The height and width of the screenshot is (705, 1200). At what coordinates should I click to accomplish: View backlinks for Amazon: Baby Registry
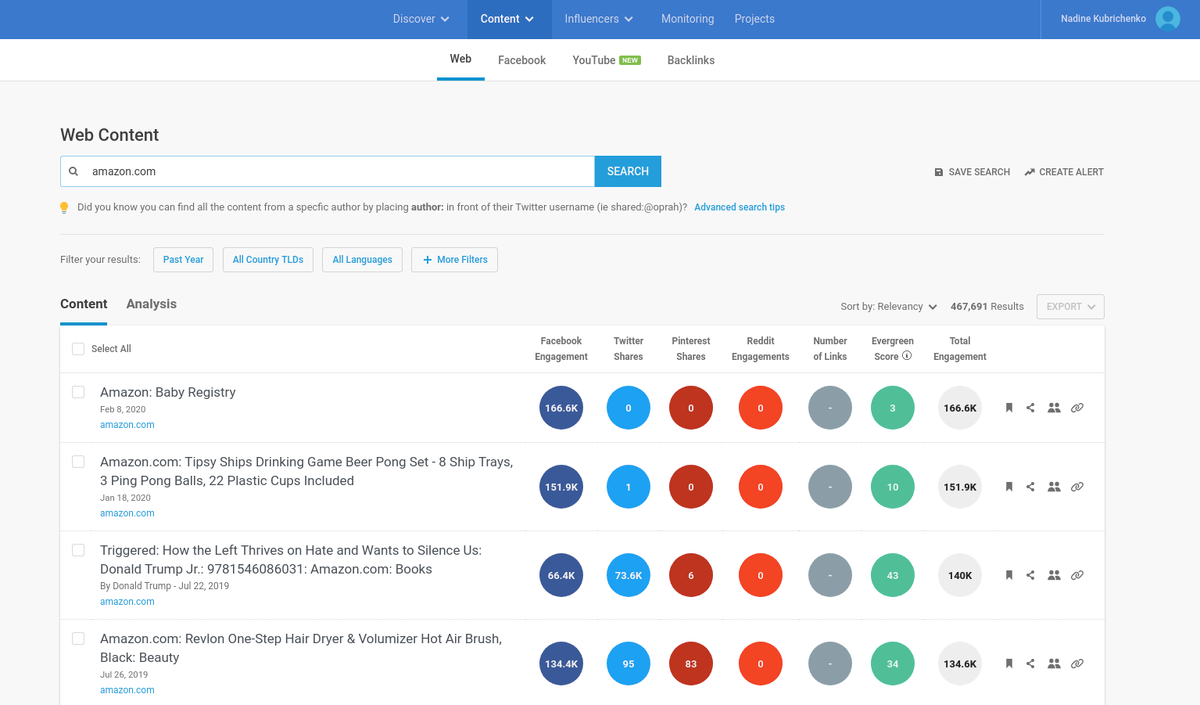(1077, 408)
